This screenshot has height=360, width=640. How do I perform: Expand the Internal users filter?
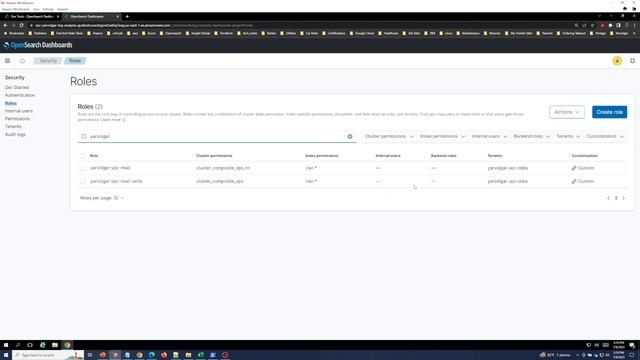click(489, 136)
